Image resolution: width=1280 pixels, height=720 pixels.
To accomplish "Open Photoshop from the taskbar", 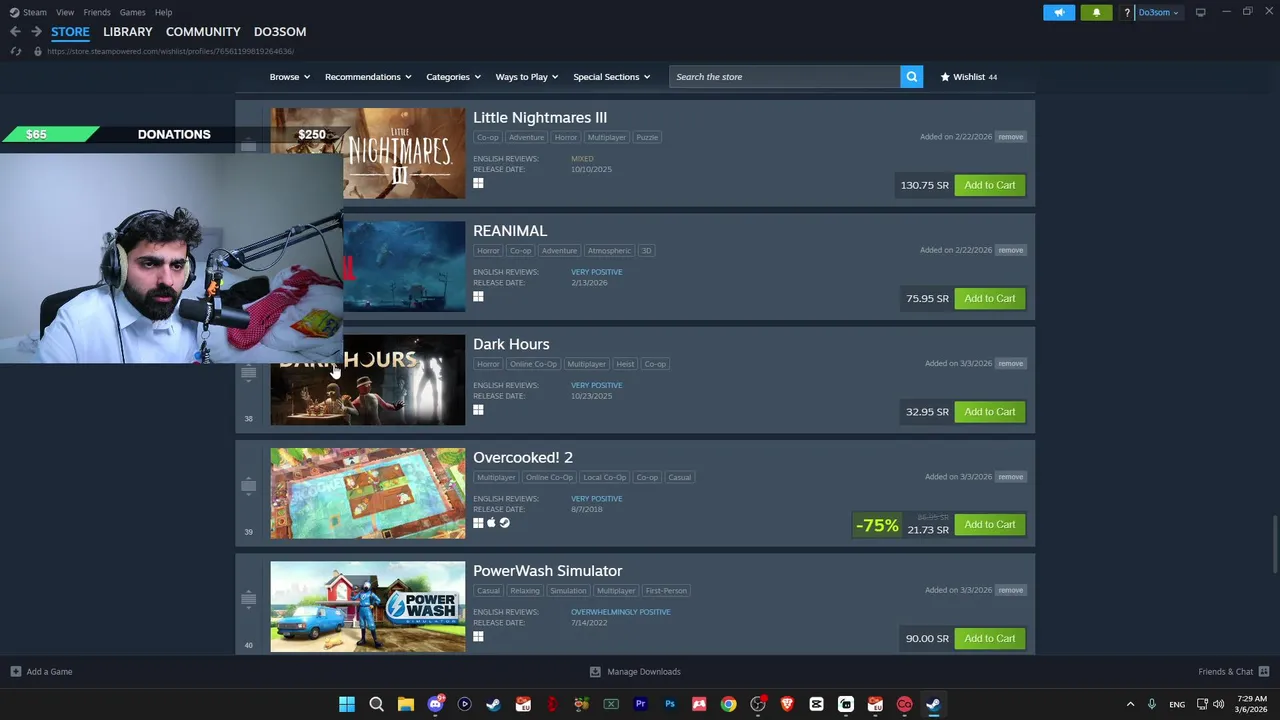I will point(670,704).
